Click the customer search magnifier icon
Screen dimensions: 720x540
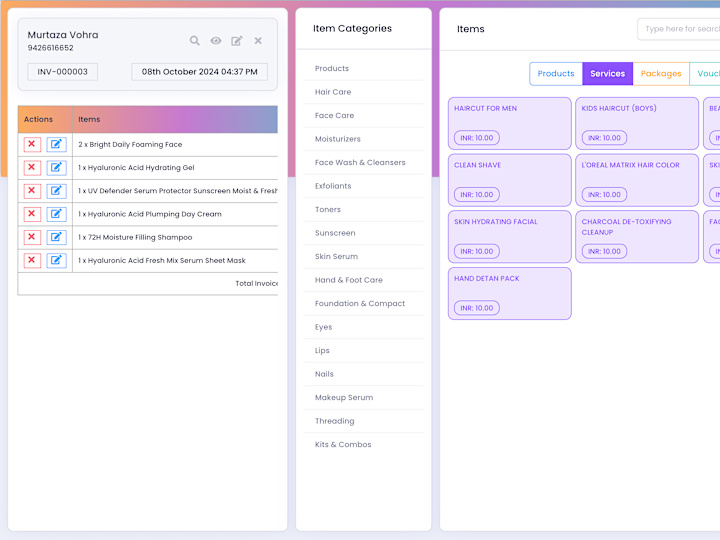(x=195, y=41)
